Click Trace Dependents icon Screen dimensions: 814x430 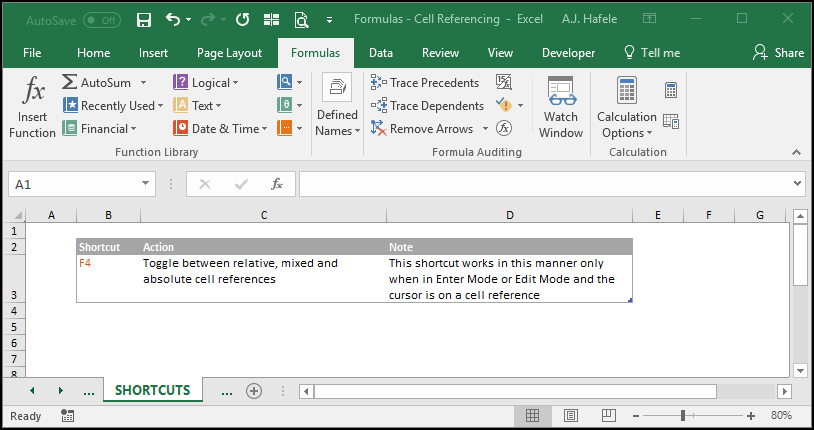coord(378,105)
